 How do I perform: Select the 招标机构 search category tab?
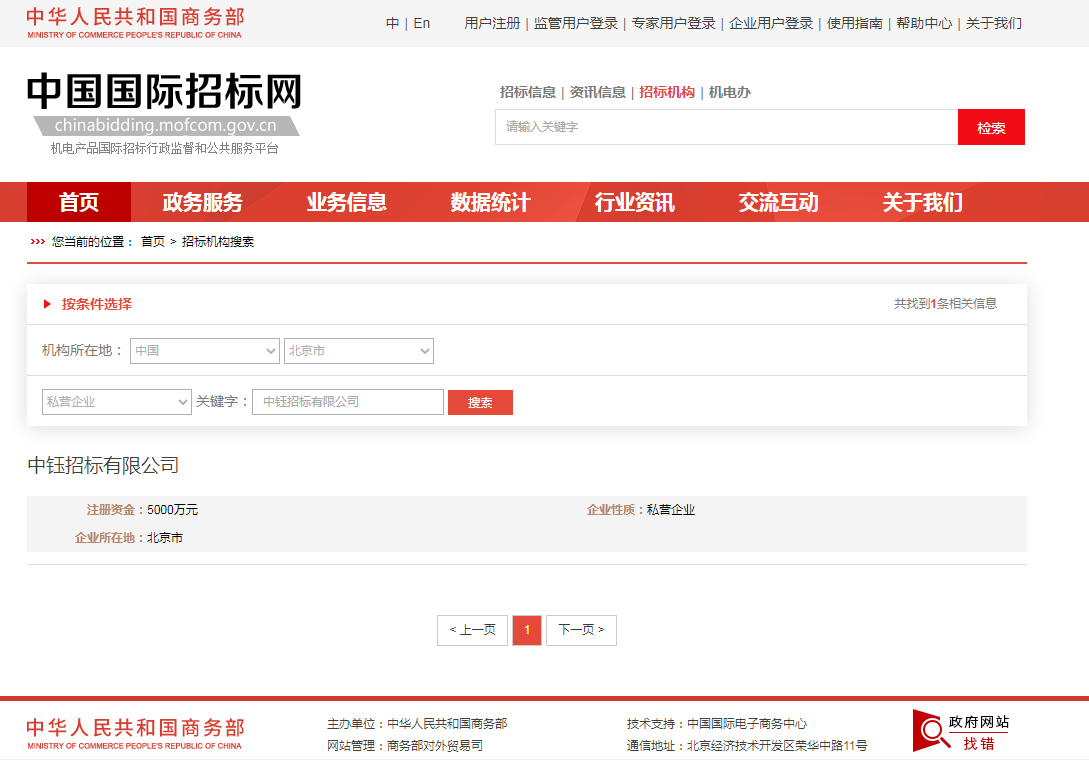[667, 92]
